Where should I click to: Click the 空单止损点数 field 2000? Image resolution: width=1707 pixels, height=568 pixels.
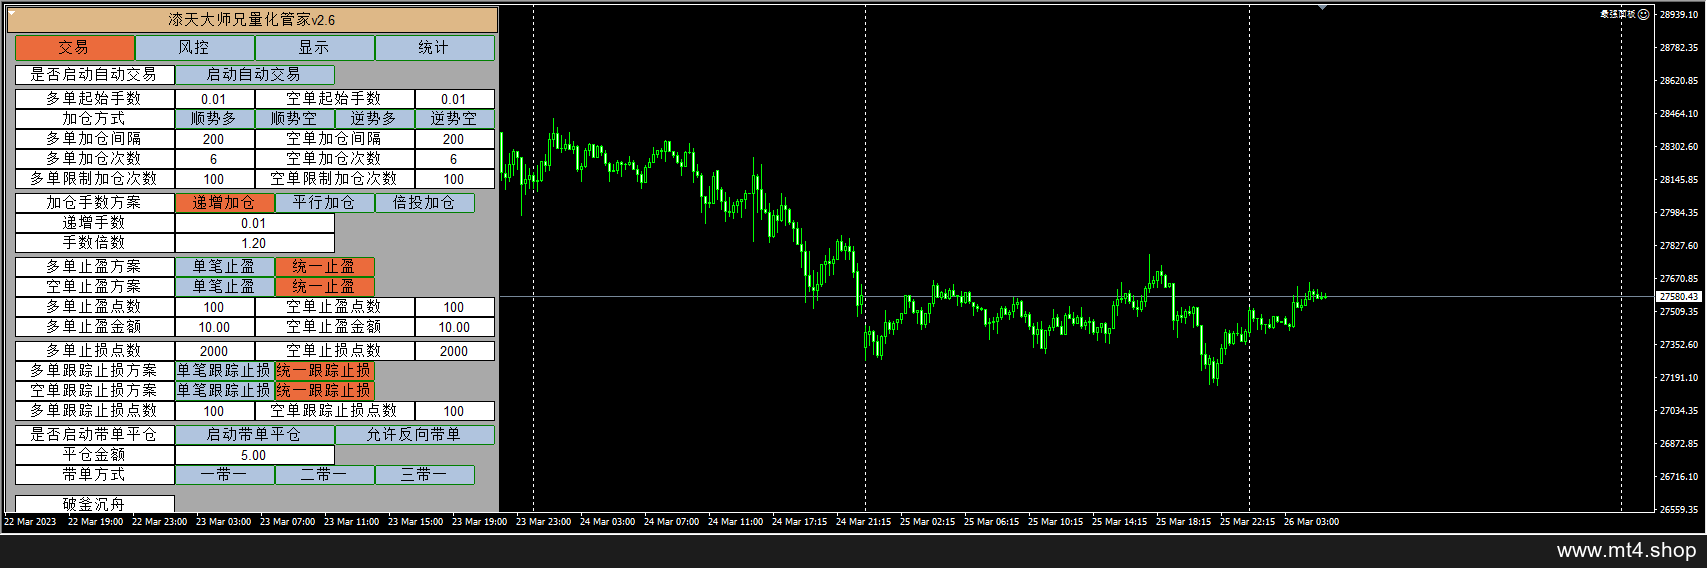click(455, 350)
